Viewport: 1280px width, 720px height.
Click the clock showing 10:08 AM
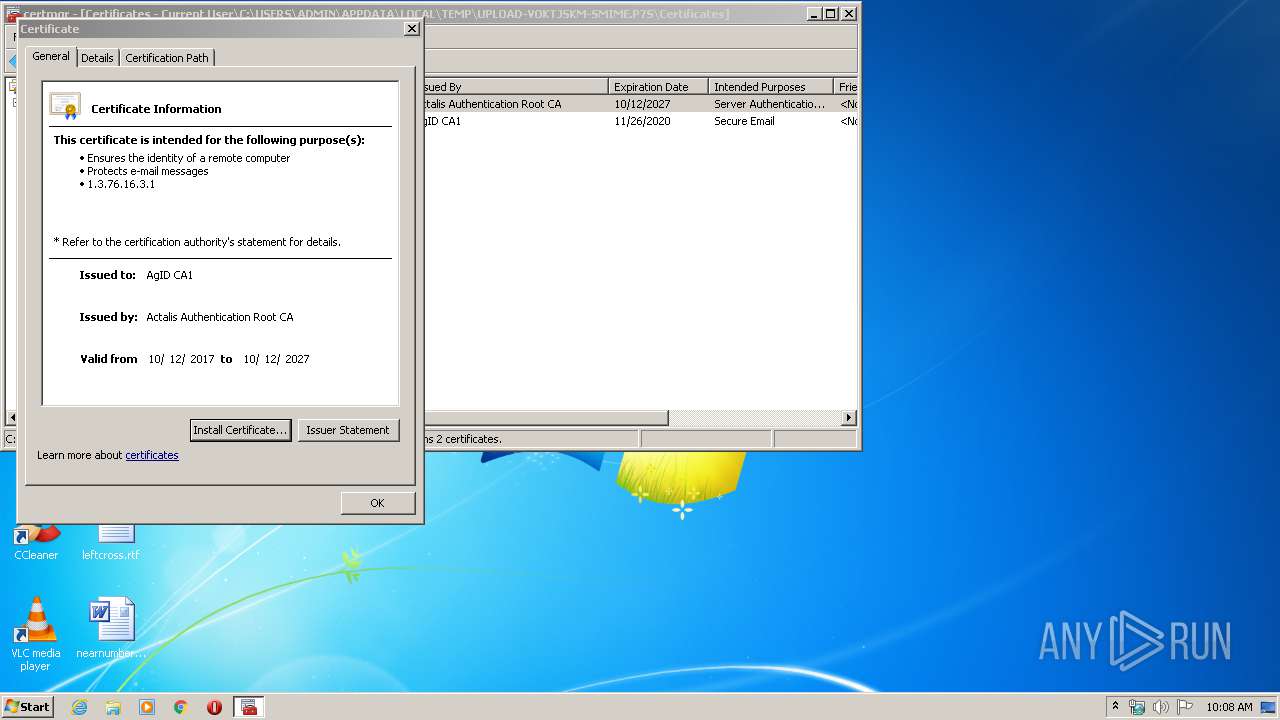click(x=1229, y=707)
